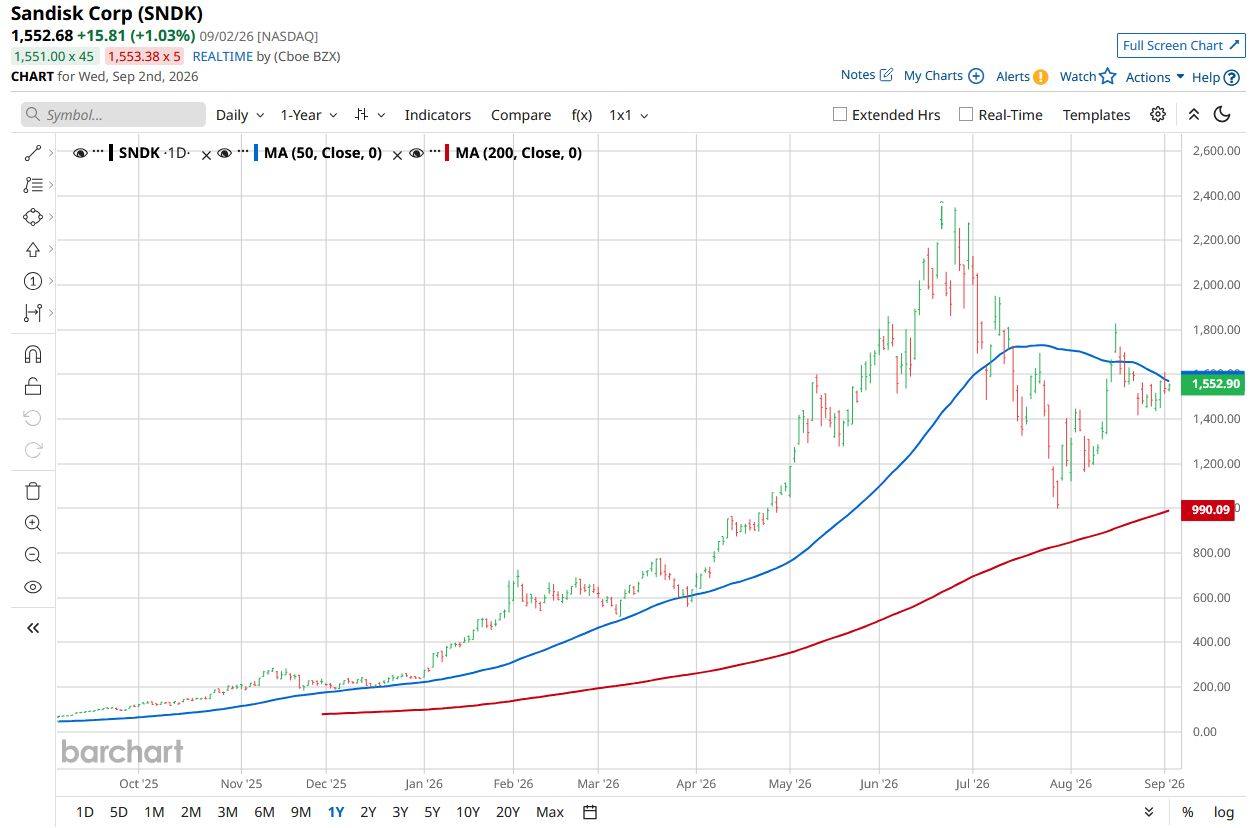This screenshot has height=828, width=1257.
Task: Open the Daily interval dropdown
Action: [x=240, y=115]
